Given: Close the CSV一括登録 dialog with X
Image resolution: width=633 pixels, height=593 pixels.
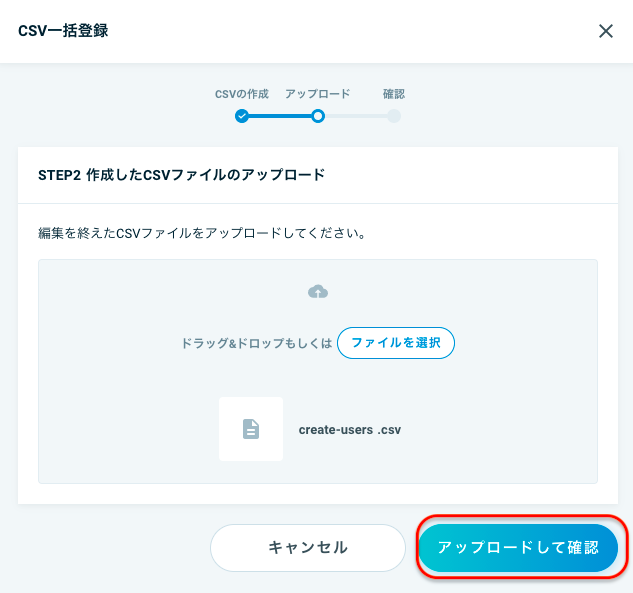Looking at the screenshot, I should 606,31.
